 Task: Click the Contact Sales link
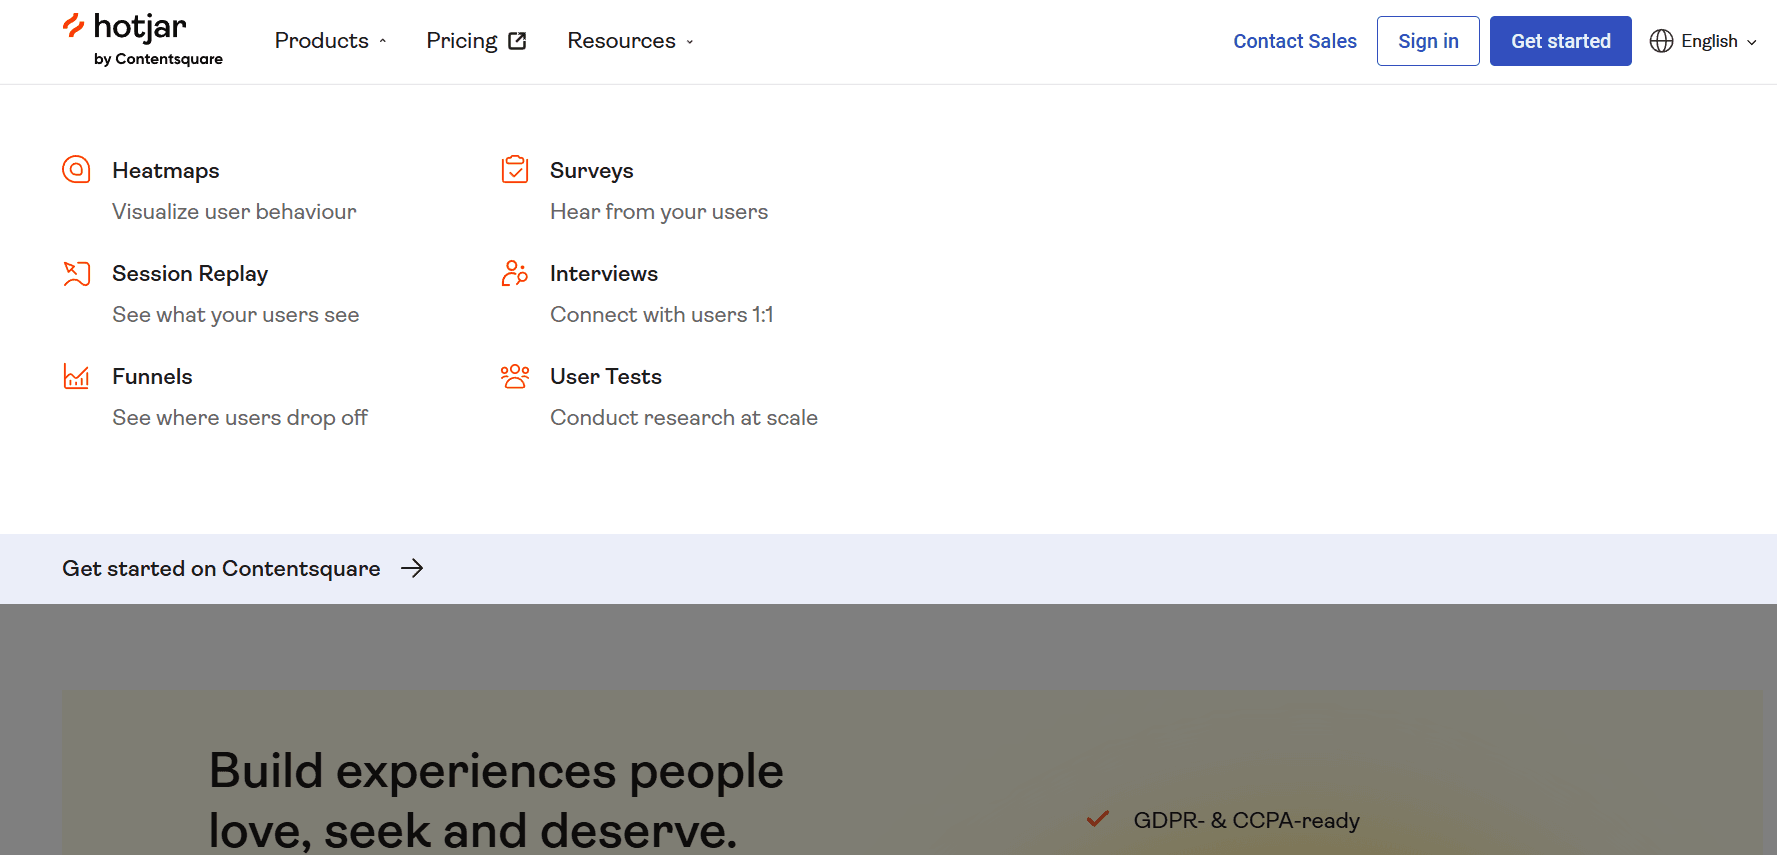point(1295,41)
